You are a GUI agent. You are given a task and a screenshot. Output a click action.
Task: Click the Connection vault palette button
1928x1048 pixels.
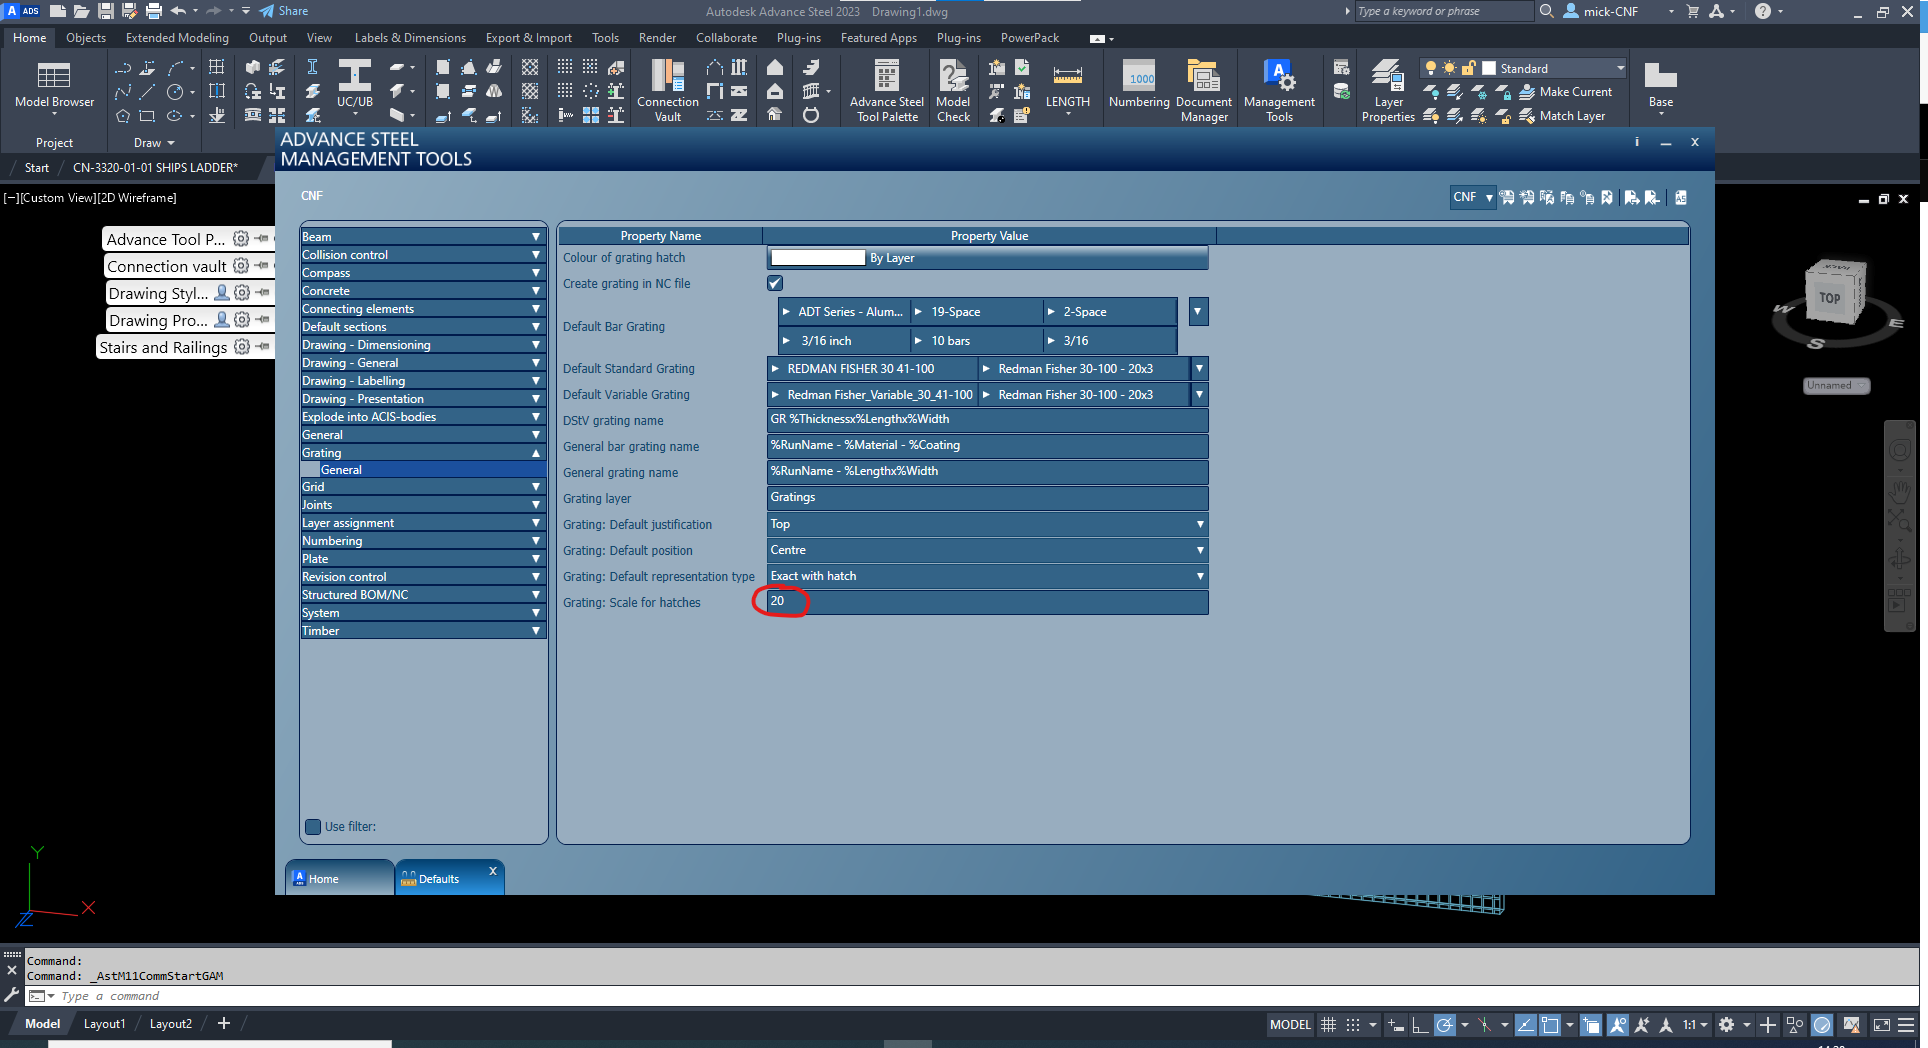[167, 266]
